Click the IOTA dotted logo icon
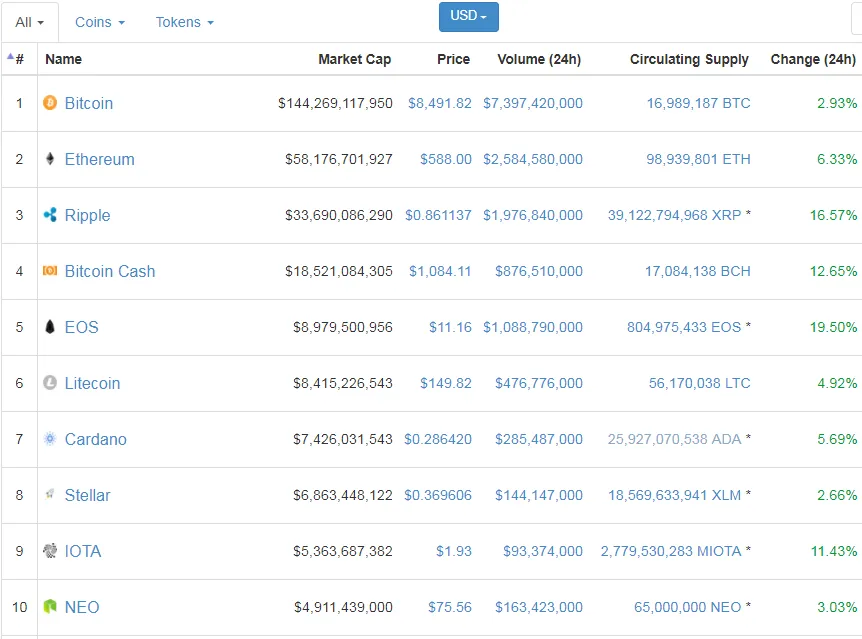Viewport: 862px width, 639px height. (50, 550)
